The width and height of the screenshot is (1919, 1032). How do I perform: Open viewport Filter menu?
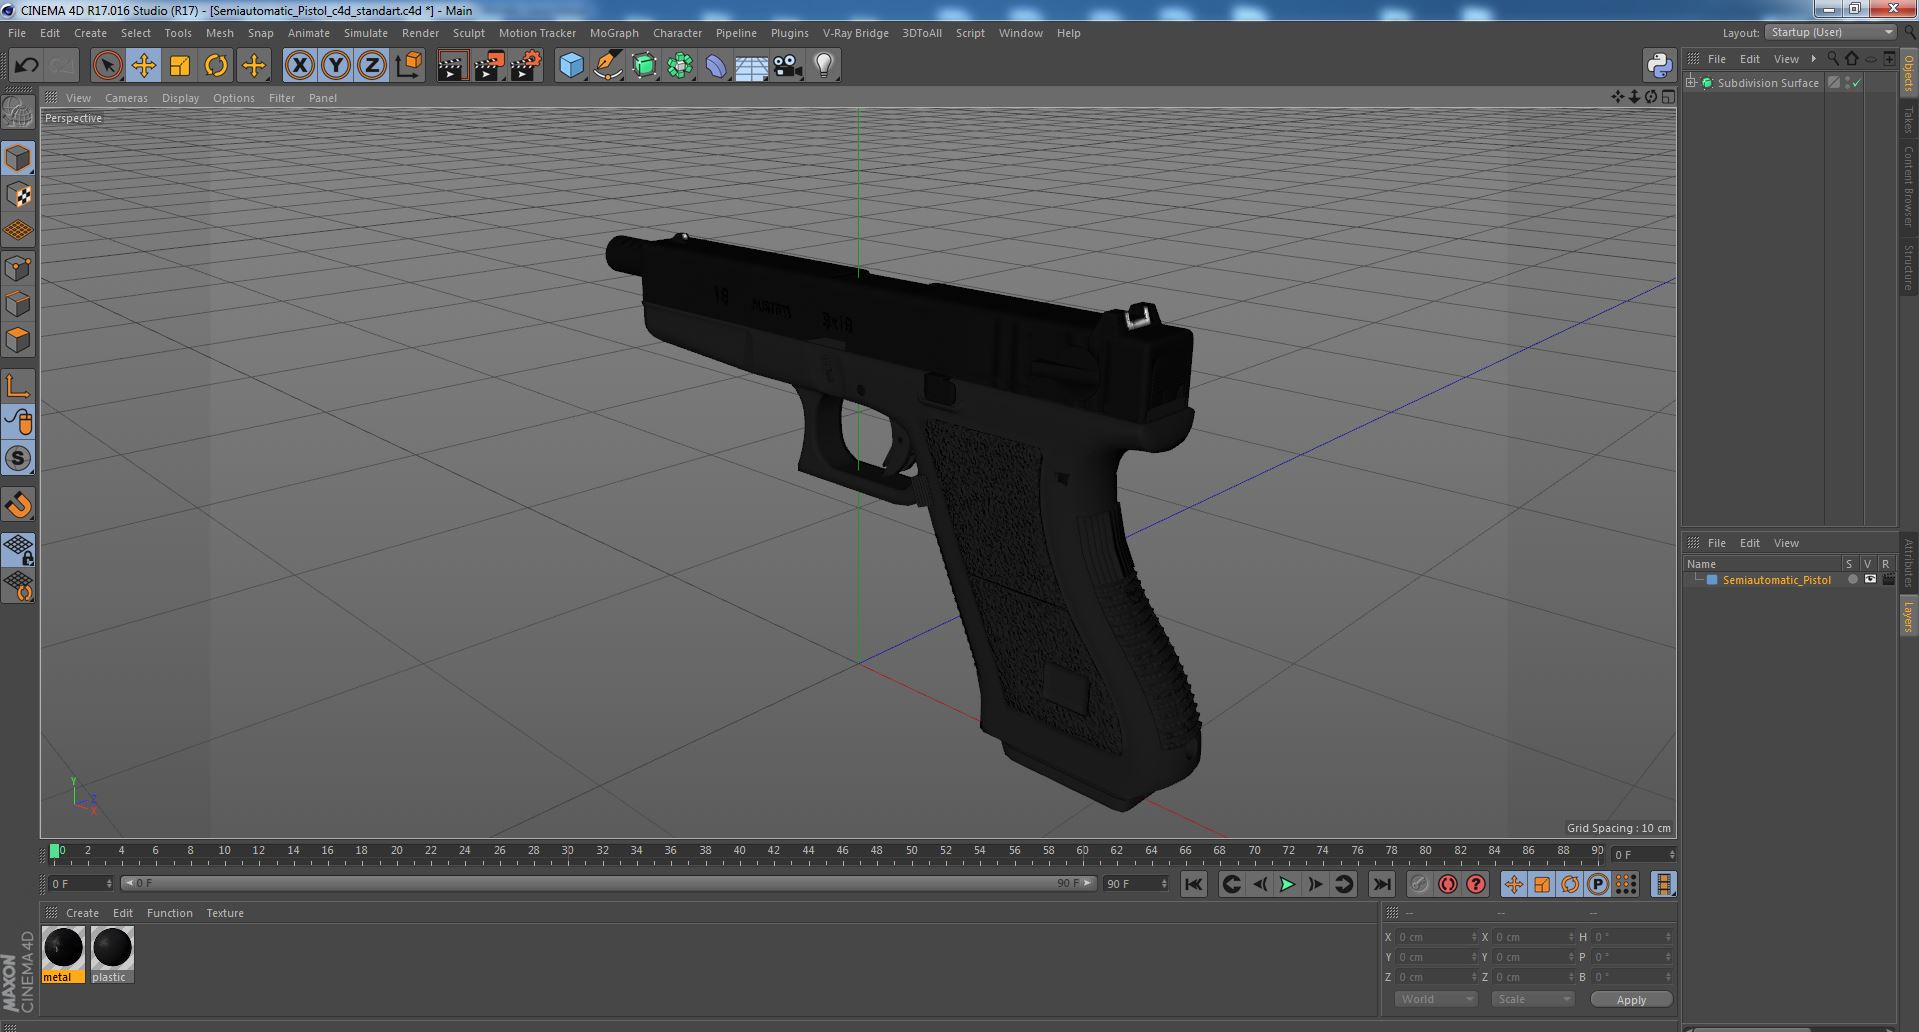[x=282, y=98]
